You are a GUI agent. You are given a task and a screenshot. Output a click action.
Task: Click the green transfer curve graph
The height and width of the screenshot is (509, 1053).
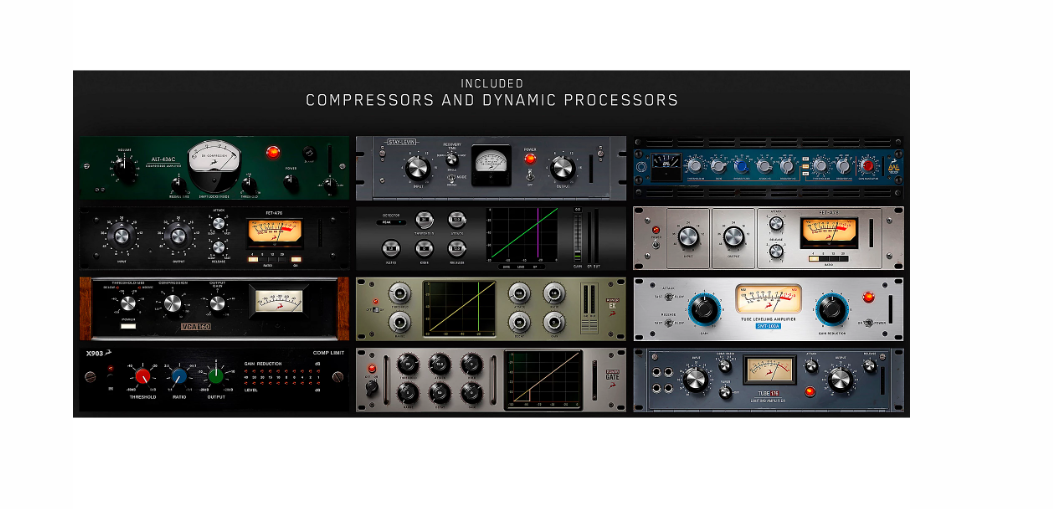point(524,234)
